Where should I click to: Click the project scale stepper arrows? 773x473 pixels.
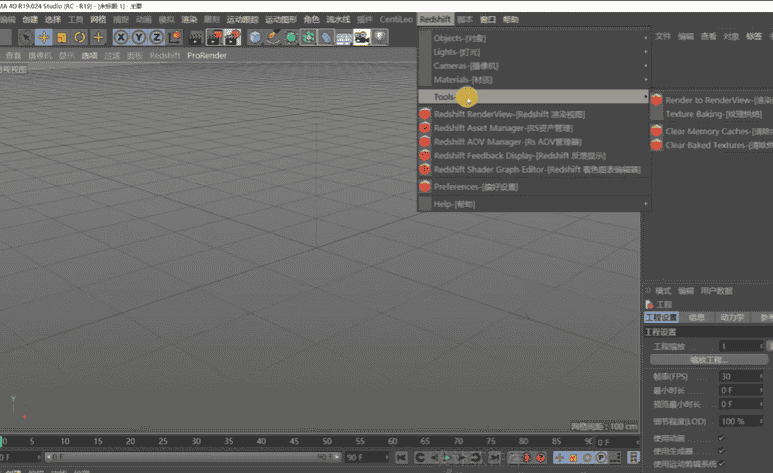(x=761, y=346)
